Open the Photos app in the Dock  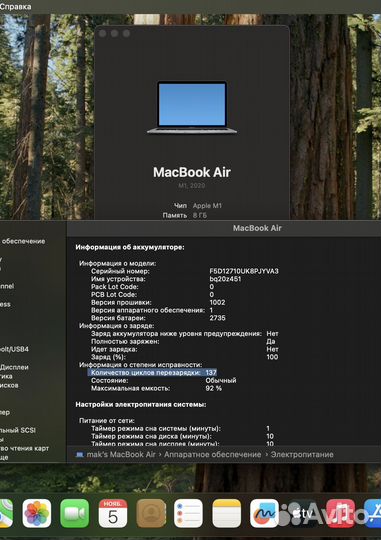pos(37,513)
